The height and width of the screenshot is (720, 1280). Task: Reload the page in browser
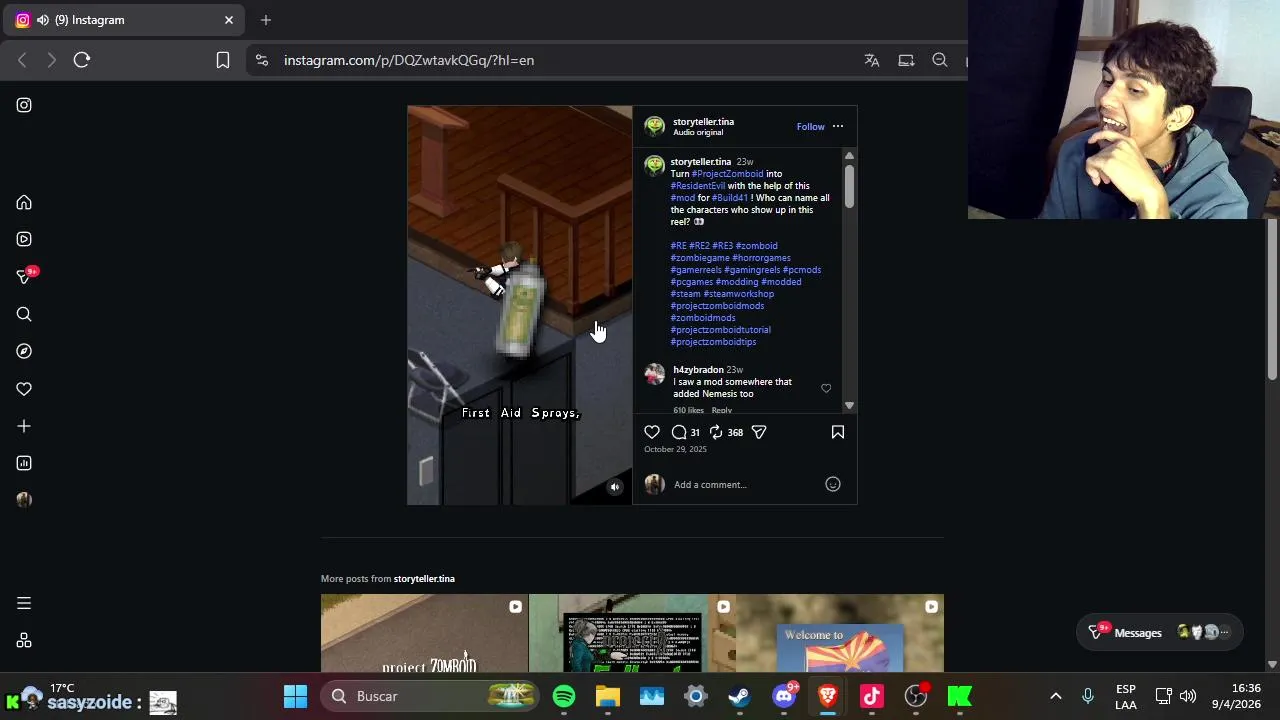coord(82,60)
